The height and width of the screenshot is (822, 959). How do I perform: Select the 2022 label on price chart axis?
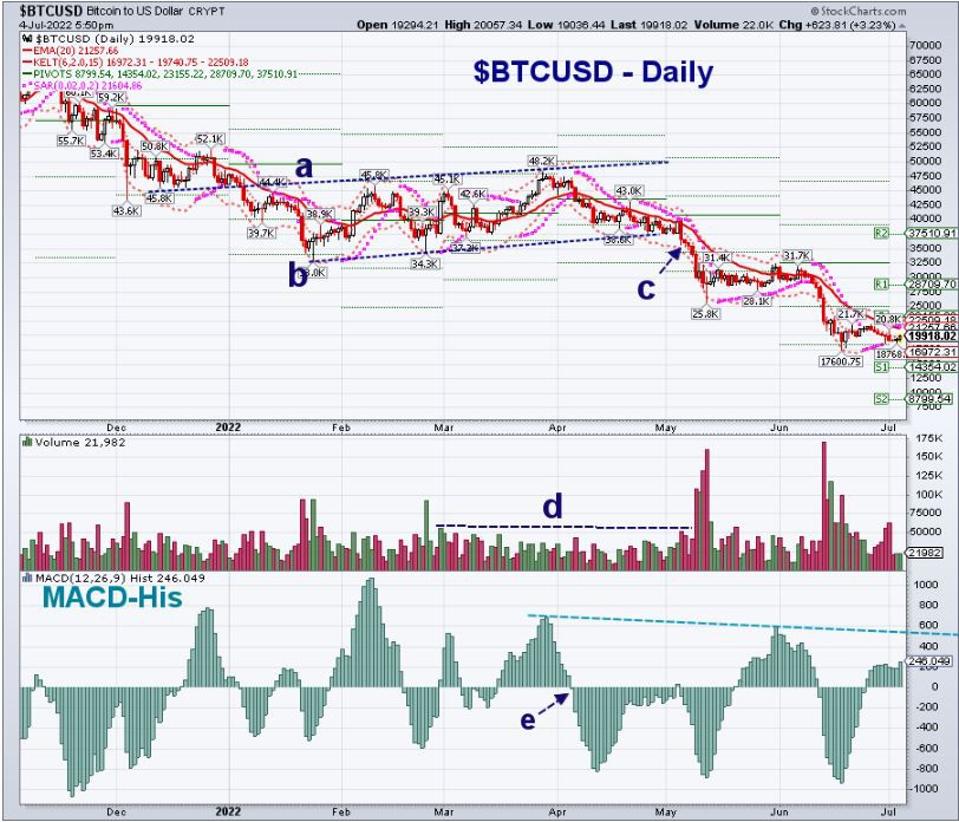pyautogui.click(x=230, y=425)
